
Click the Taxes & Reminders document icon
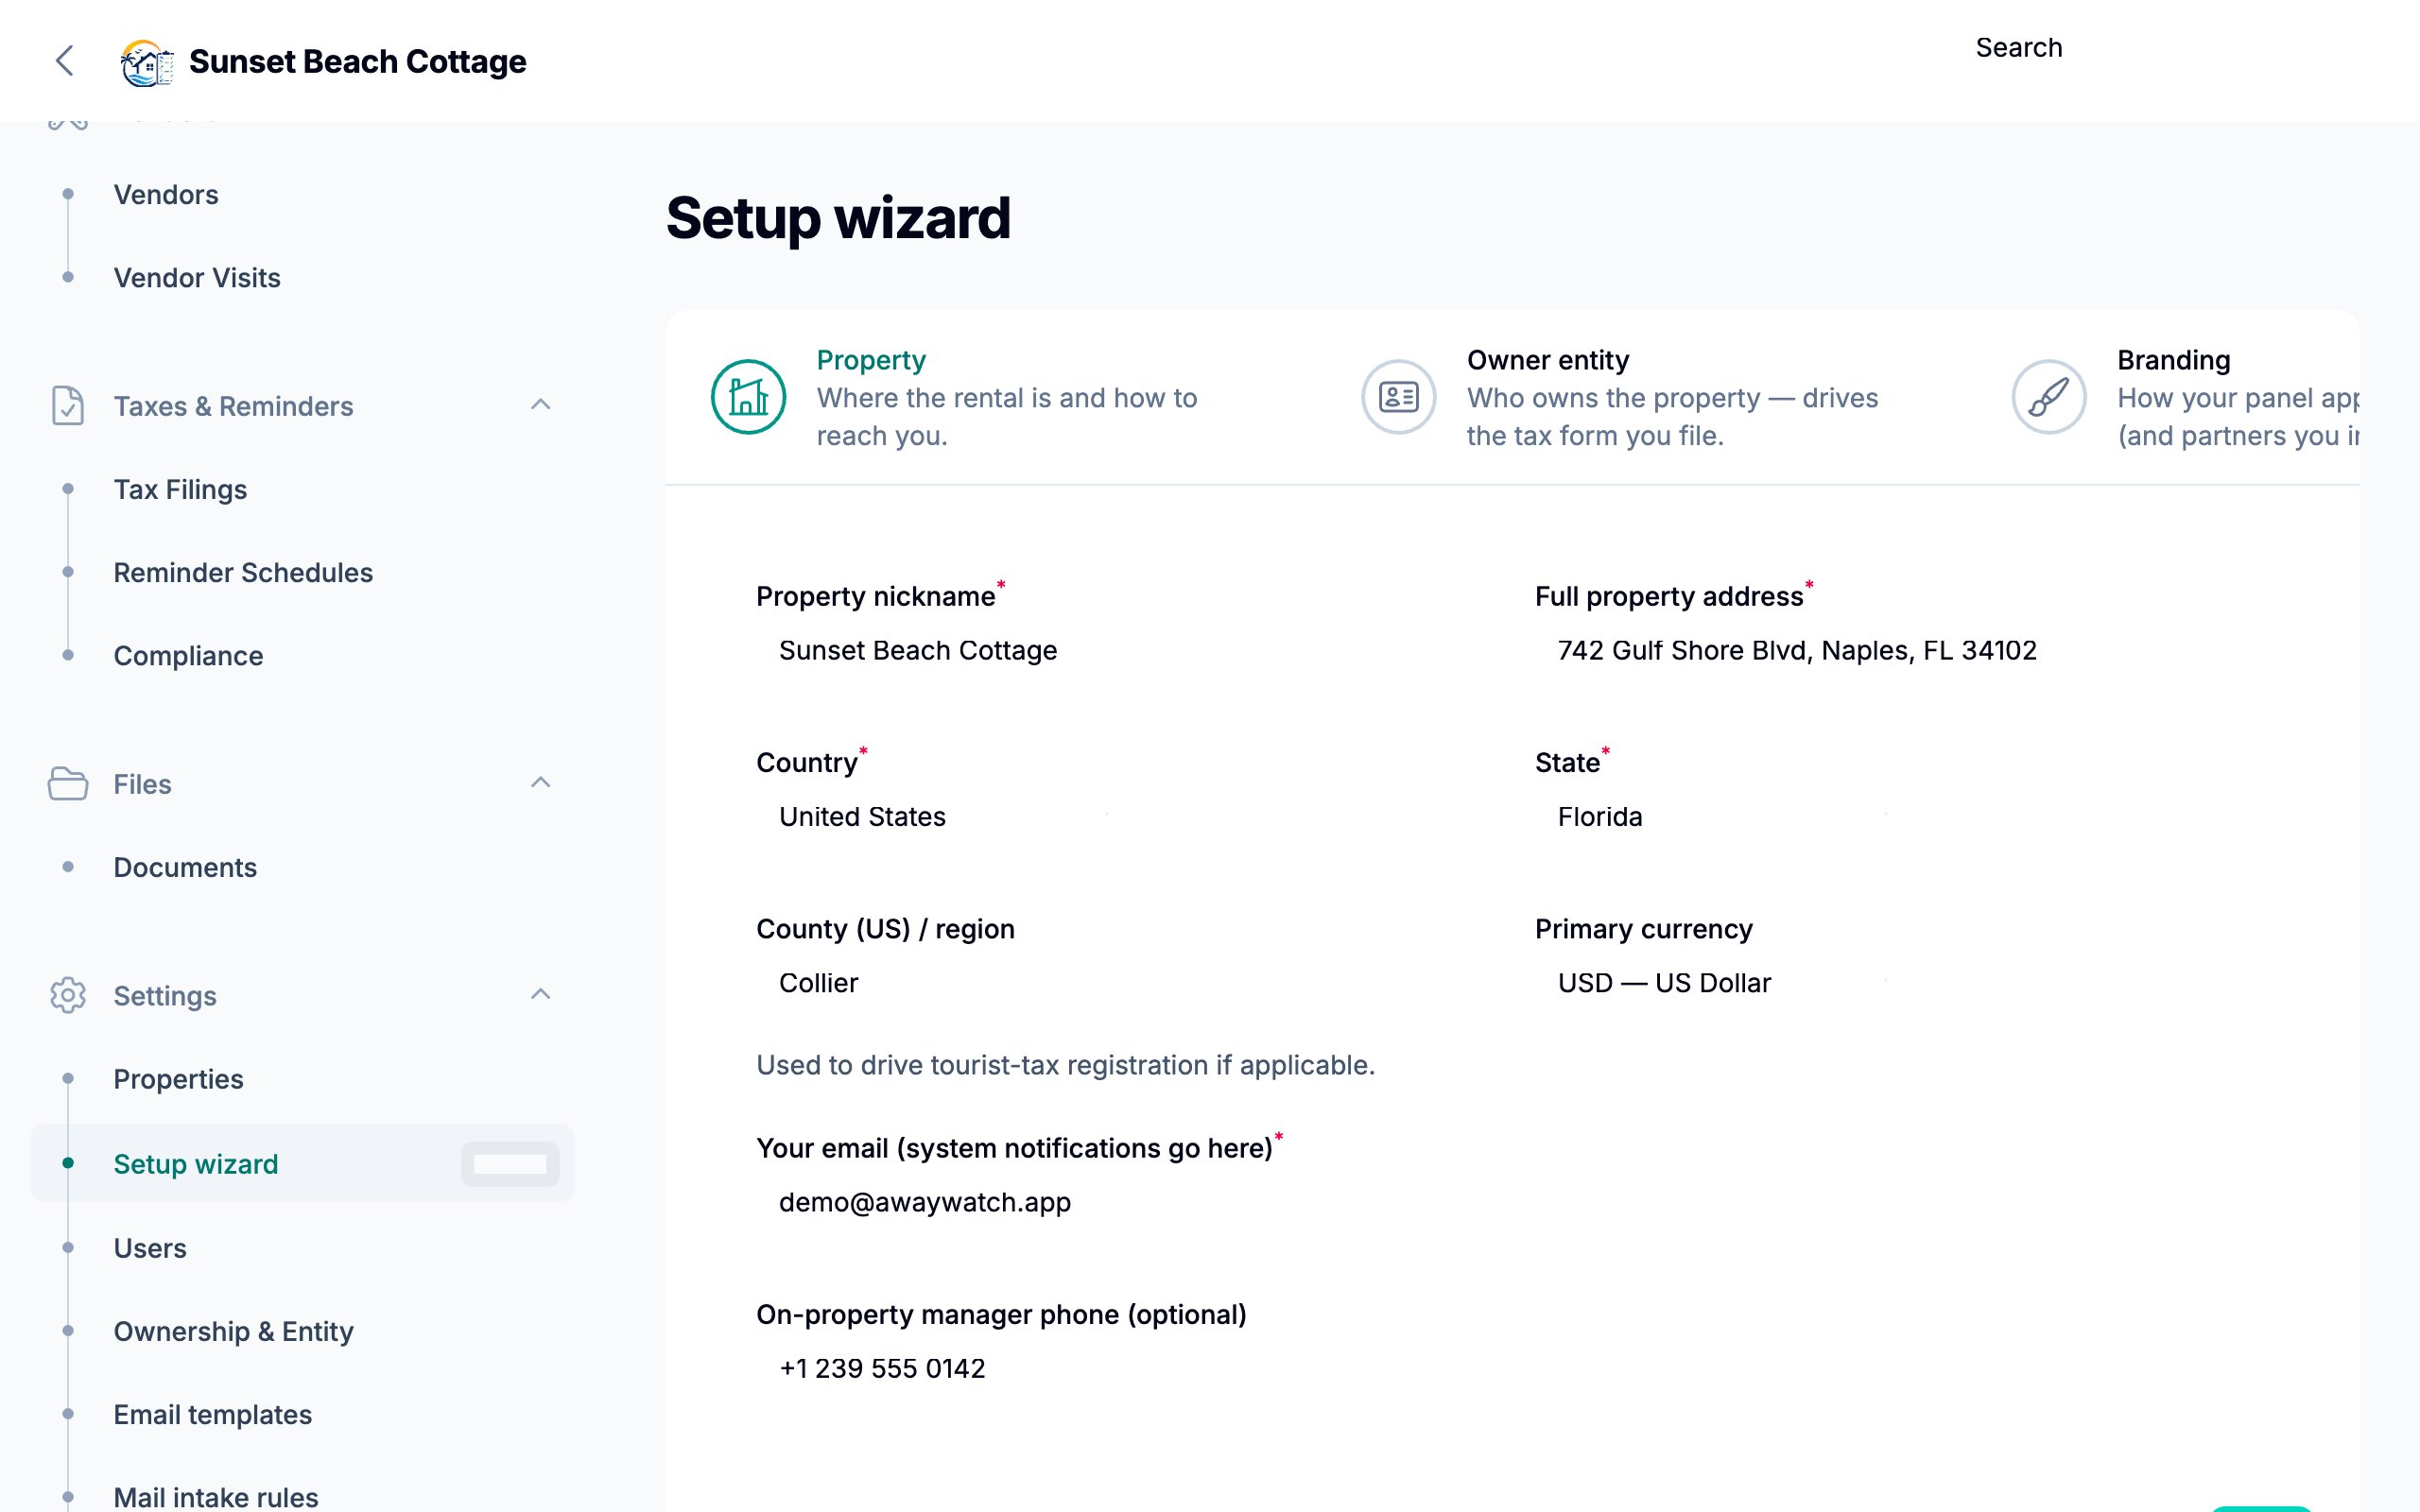point(67,406)
